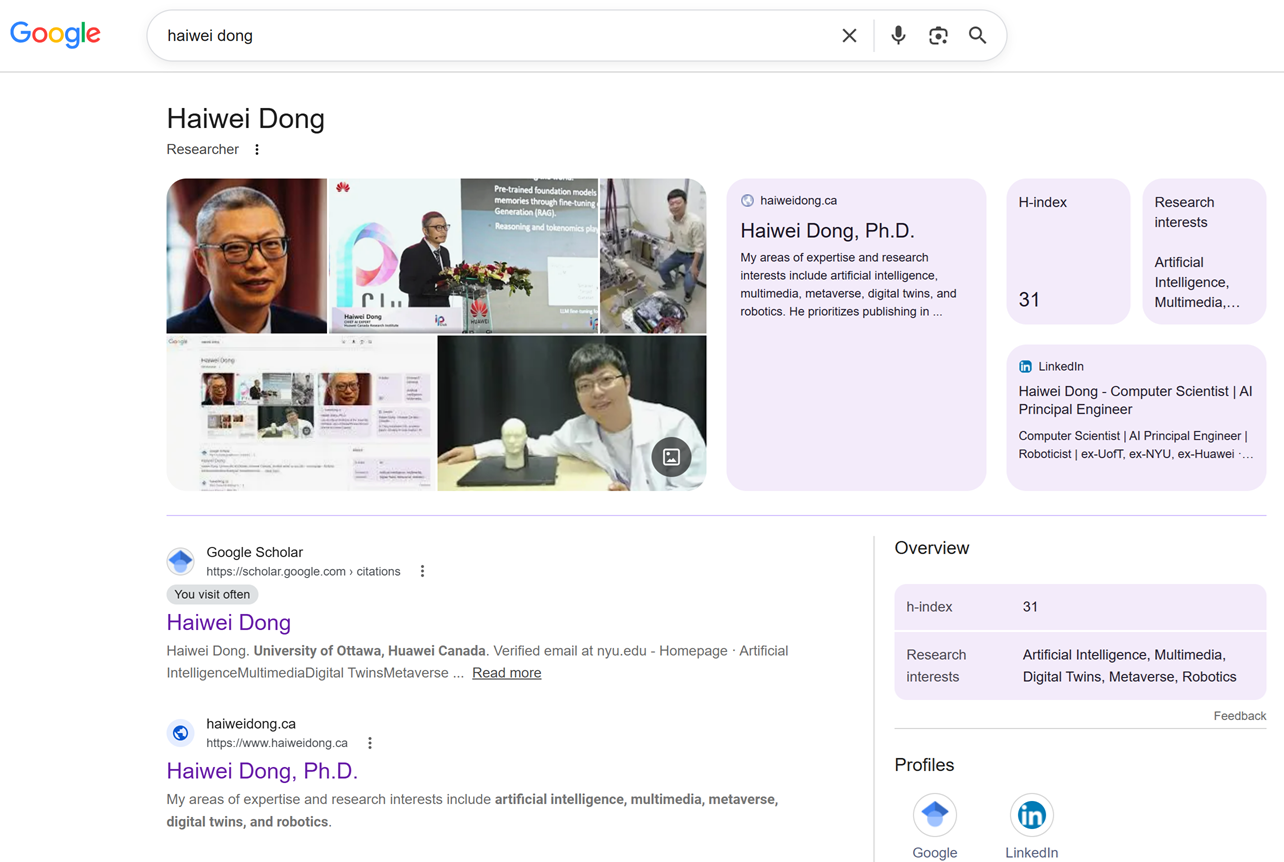Click the 'You visit often' label

coord(212,594)
